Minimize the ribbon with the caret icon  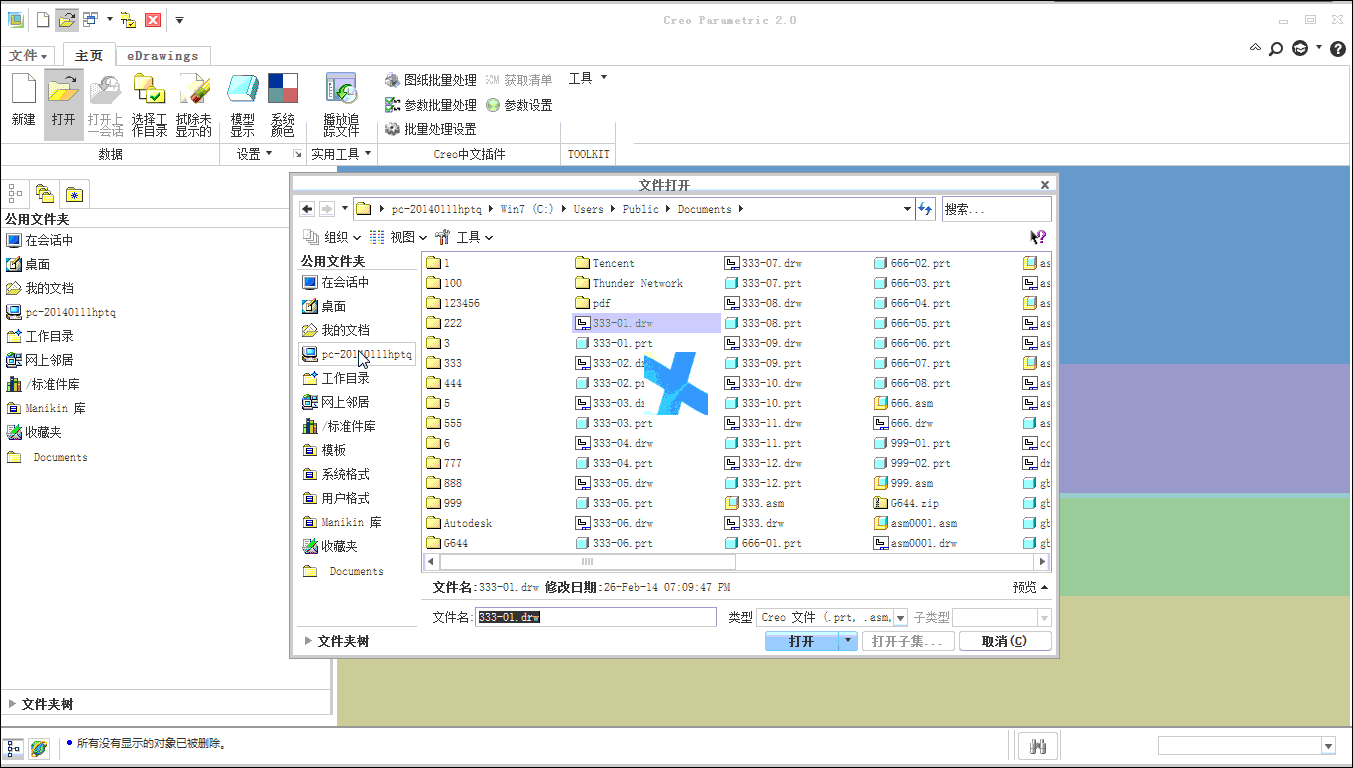coord(1256,48)
